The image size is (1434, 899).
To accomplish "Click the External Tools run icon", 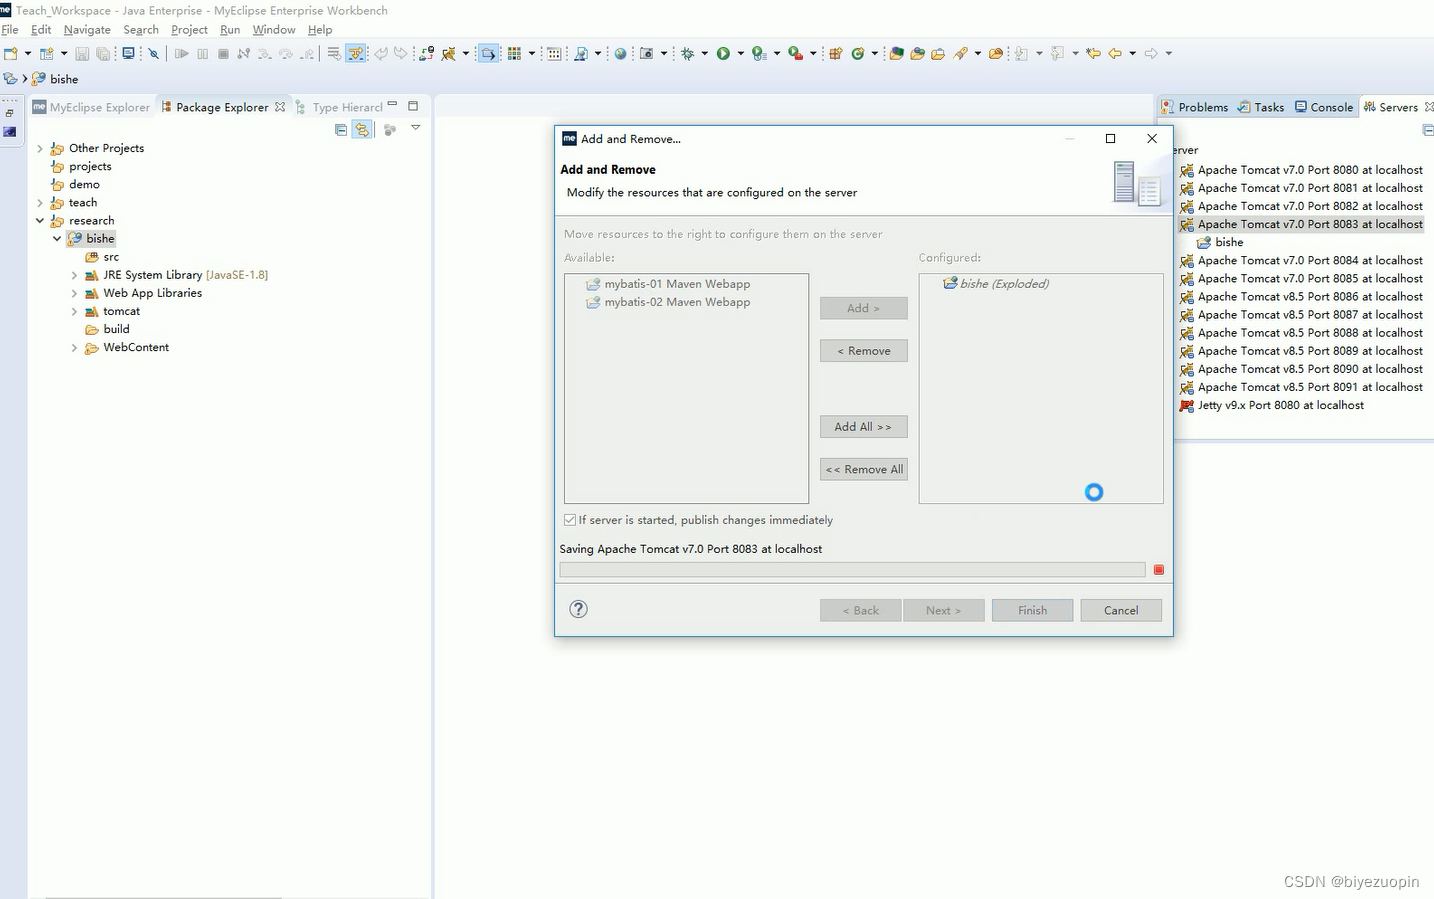I will [x=795, y=53].
